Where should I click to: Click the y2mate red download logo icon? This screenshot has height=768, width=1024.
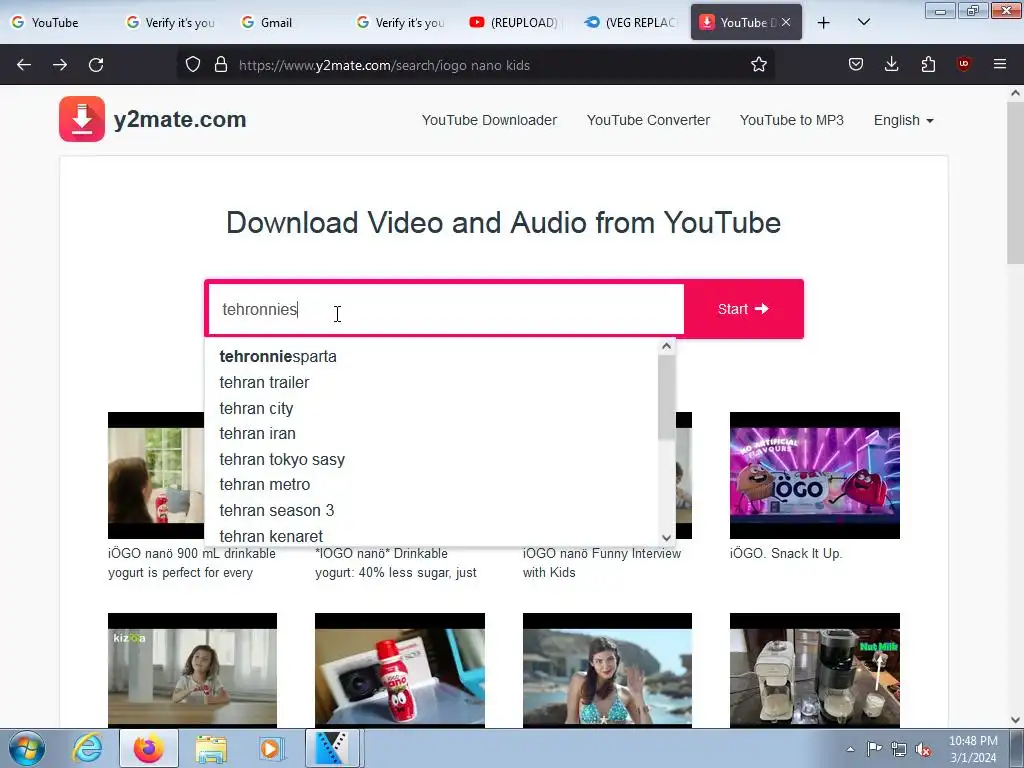pos(82,119)
